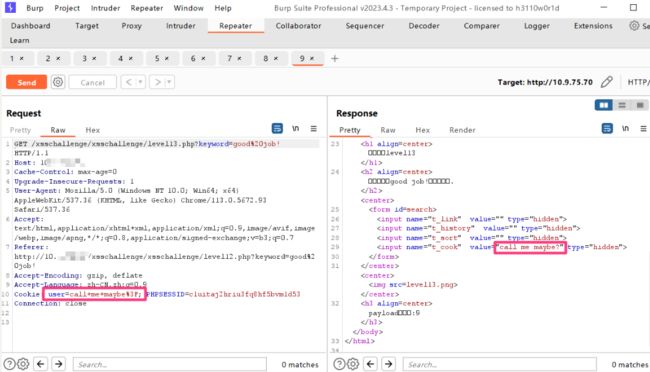Open the Settings gear in the top bar
650x372 pixels.
634,26
